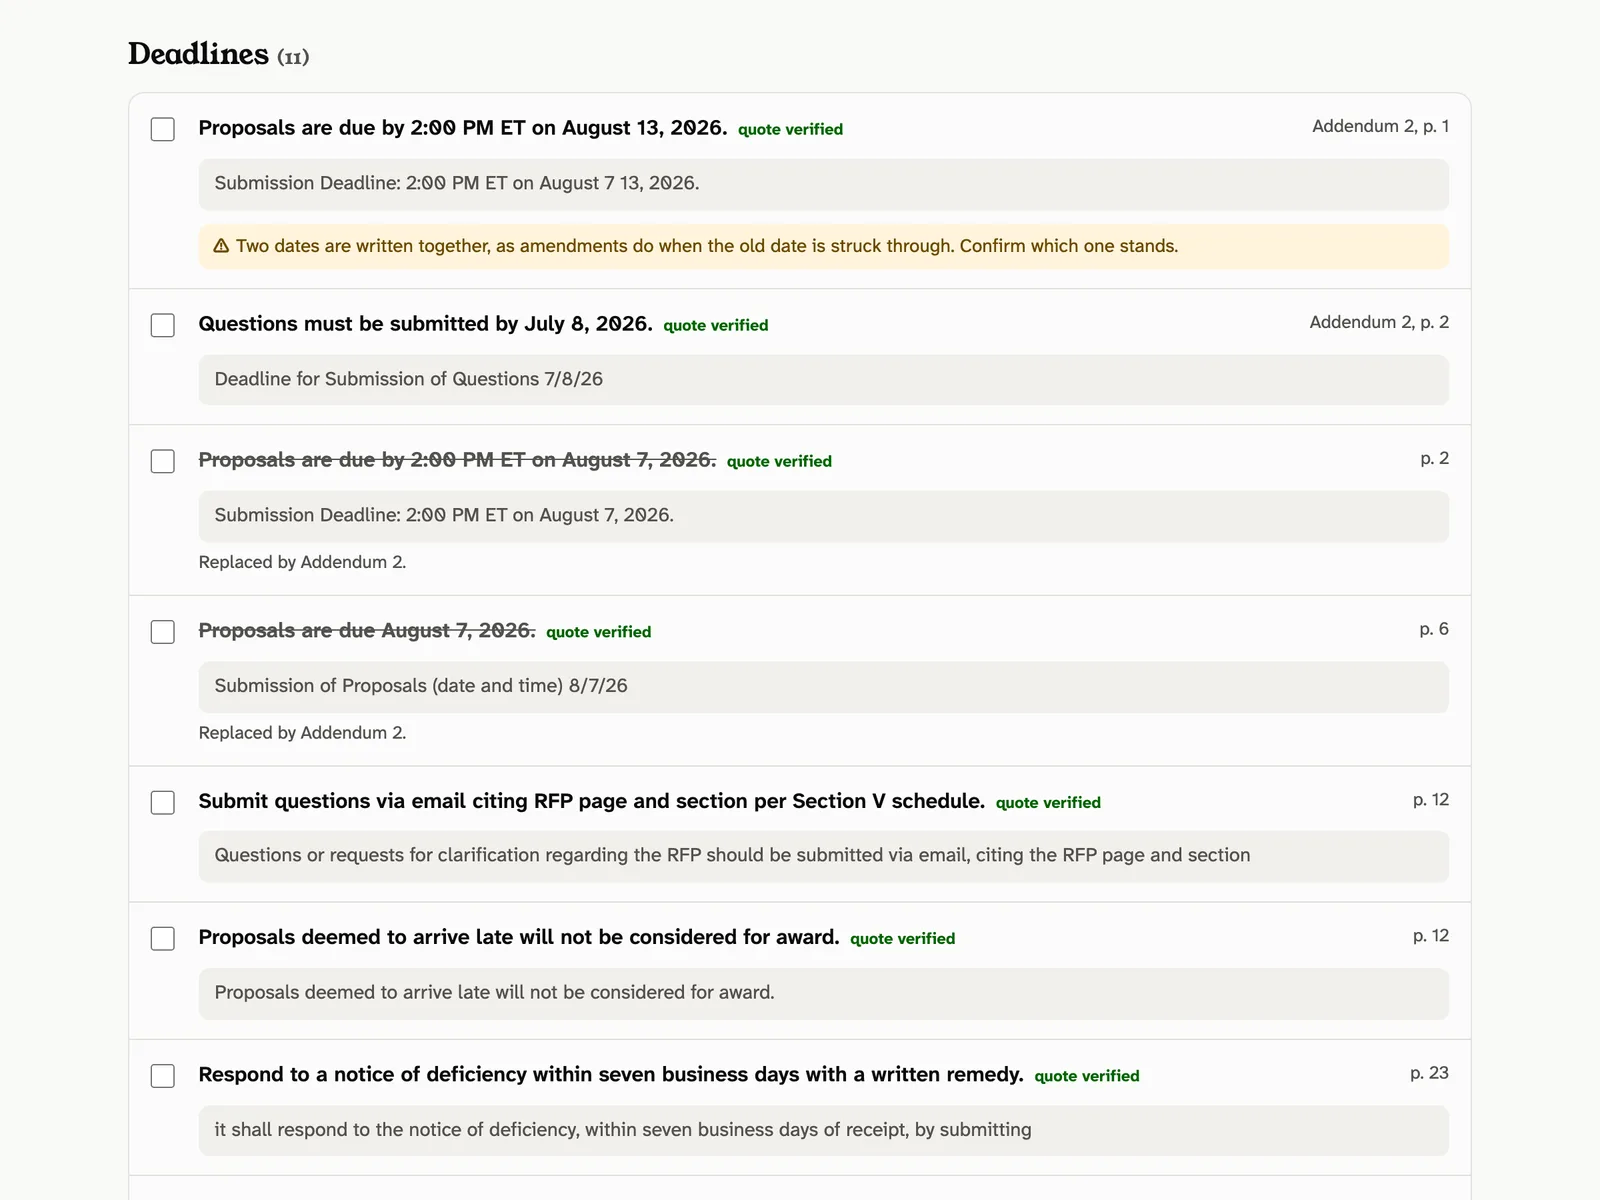Select quote 'Submission of Proposals (date and time) 8/7/26'
Image resolution: width=1600 pixels, height=1200 pixels.
coord(823,687)
